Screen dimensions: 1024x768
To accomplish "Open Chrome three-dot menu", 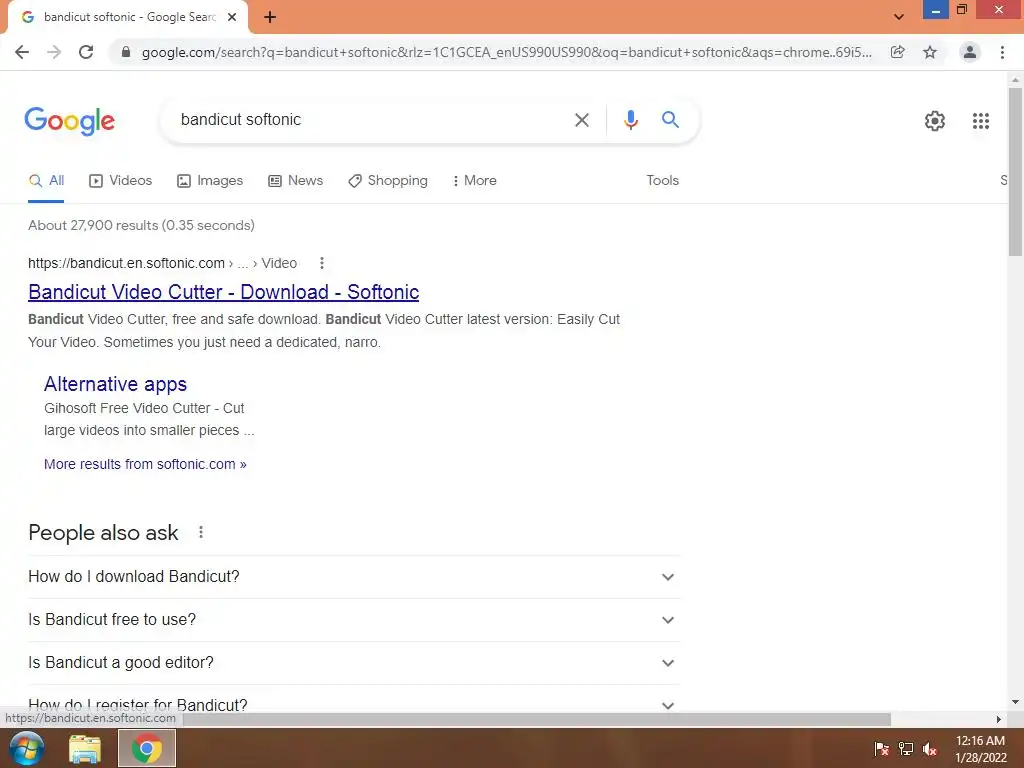I will 1002,52.
